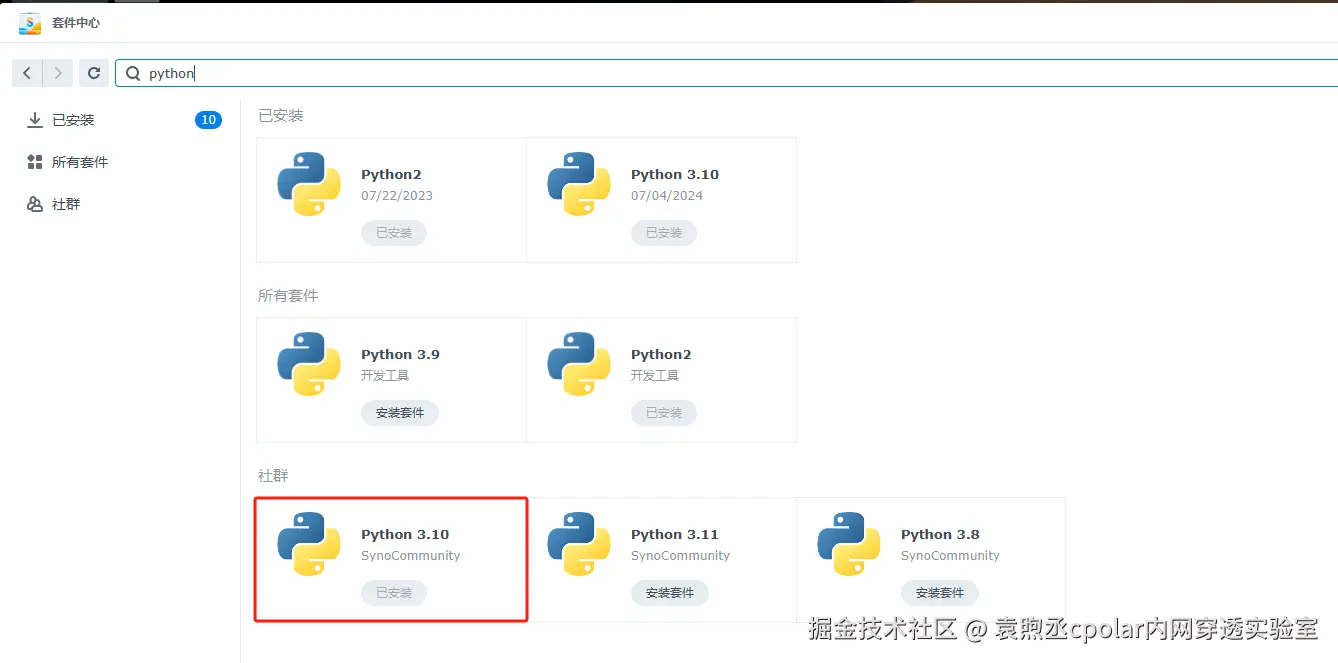Go forward with the right arrow button

click(x=58, y=73)
